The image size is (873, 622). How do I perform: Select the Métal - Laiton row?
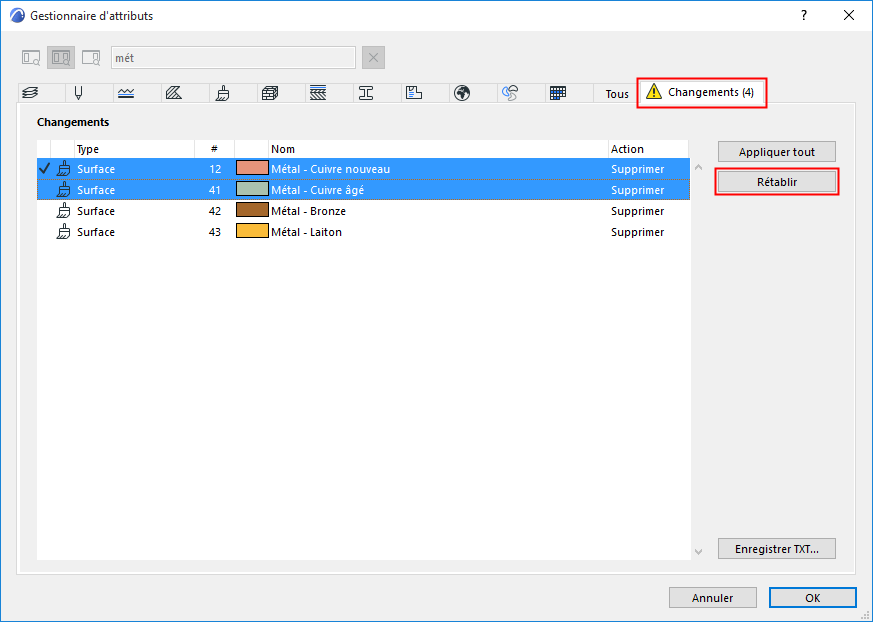point(363,232)
